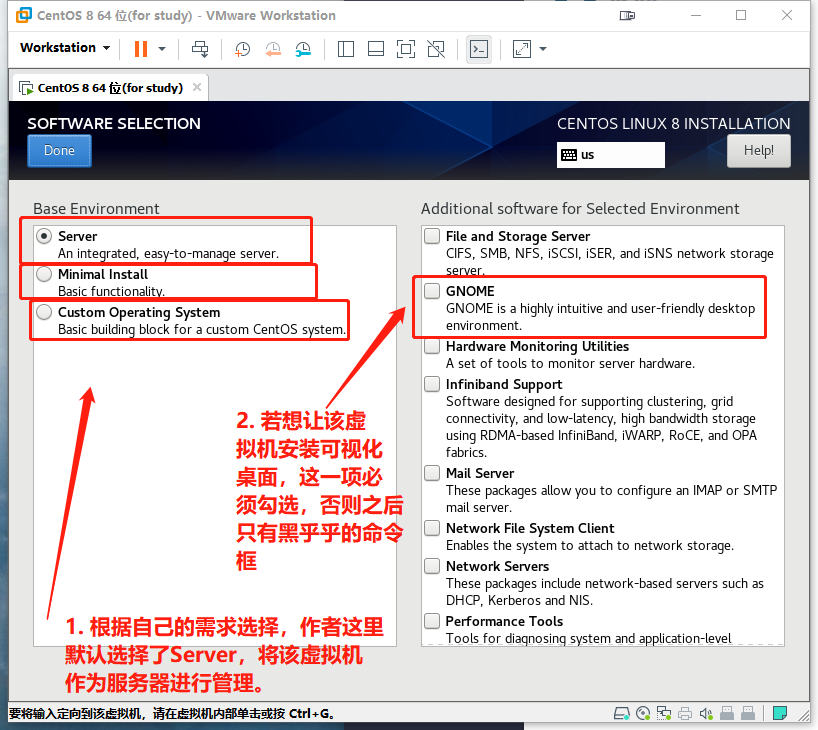Screen dimensions: 818x730
Task: Close the CentOS 8 64 位 tab
Action: [197, 87]
